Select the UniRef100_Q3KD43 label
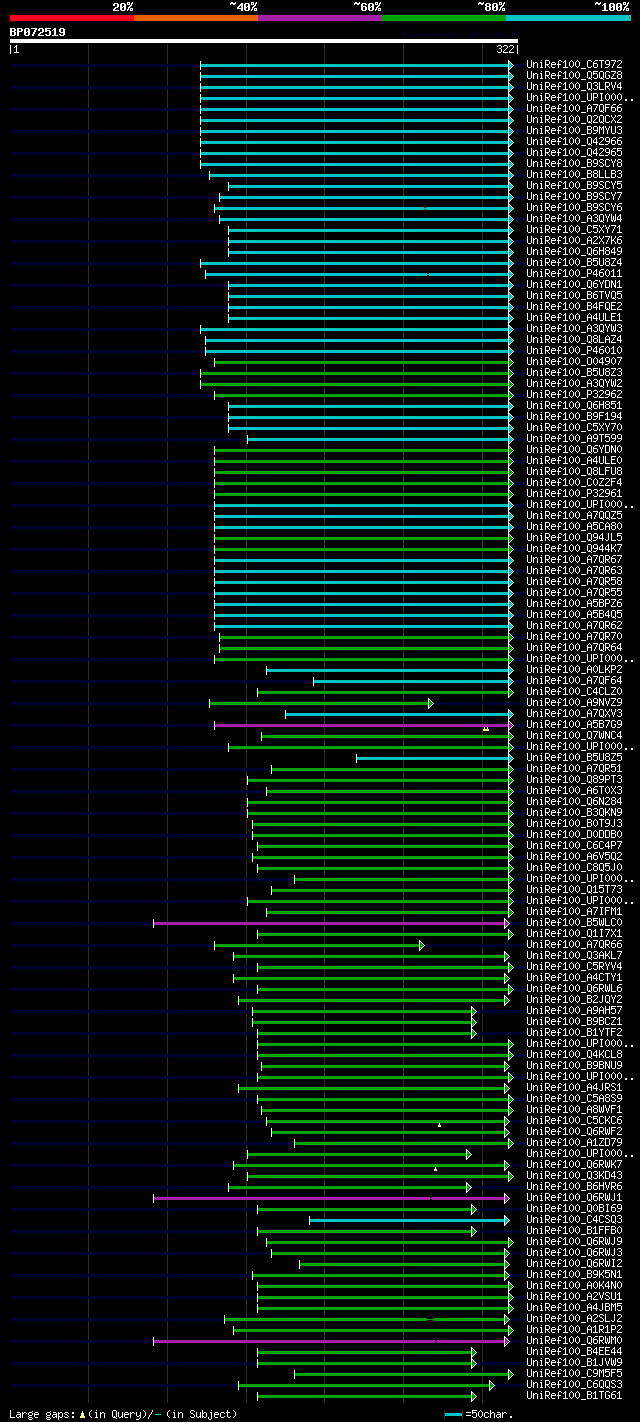The width and height of the screenshot is (640, 1422). (574, 1175)
